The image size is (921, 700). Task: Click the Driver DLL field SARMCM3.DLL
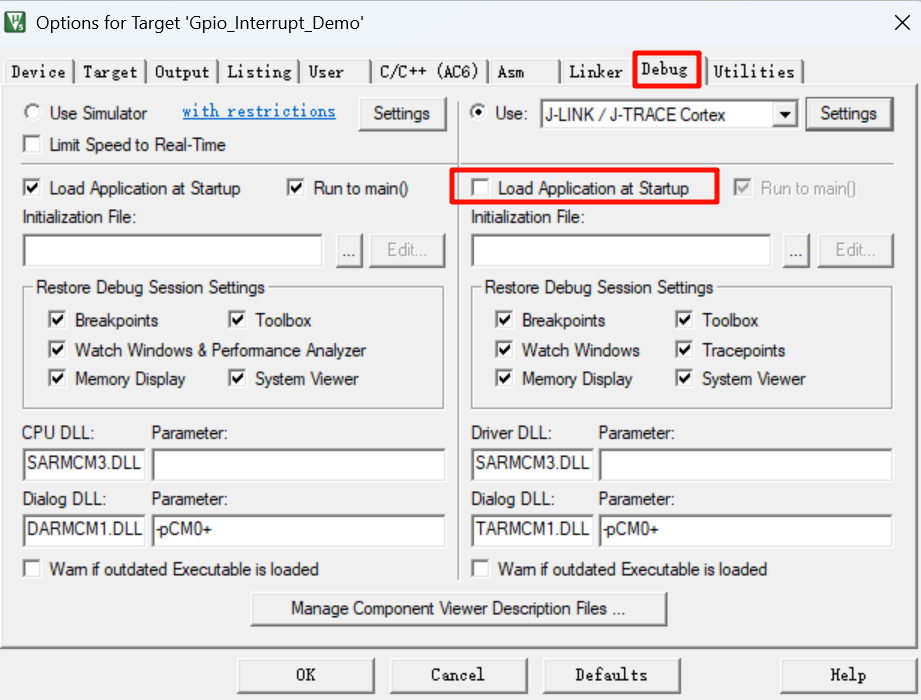pos(532,464)
